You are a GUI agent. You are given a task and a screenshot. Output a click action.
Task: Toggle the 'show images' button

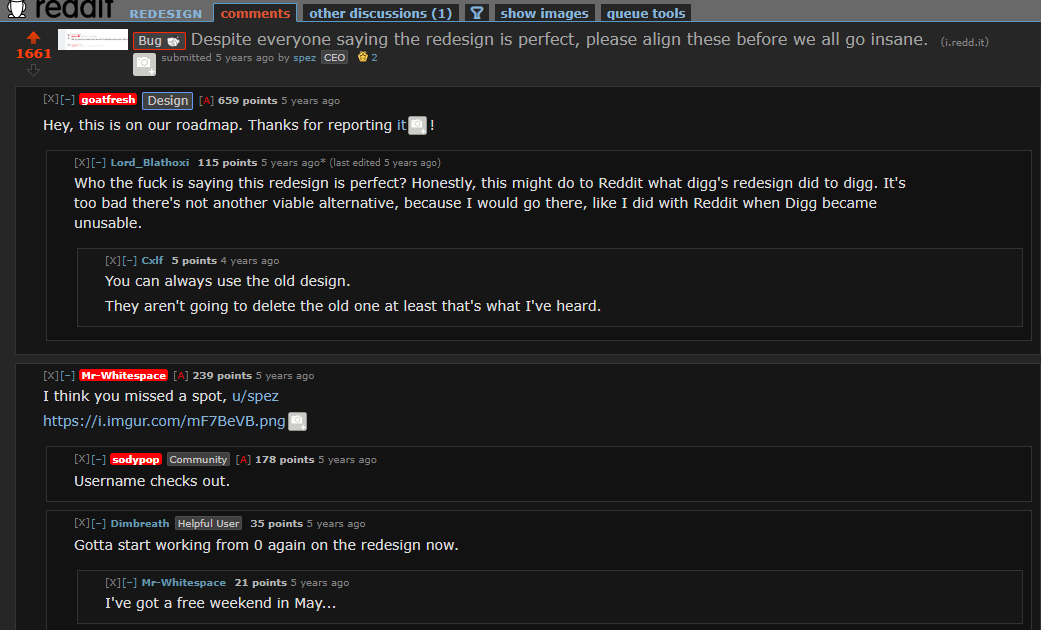click(544, 13)
